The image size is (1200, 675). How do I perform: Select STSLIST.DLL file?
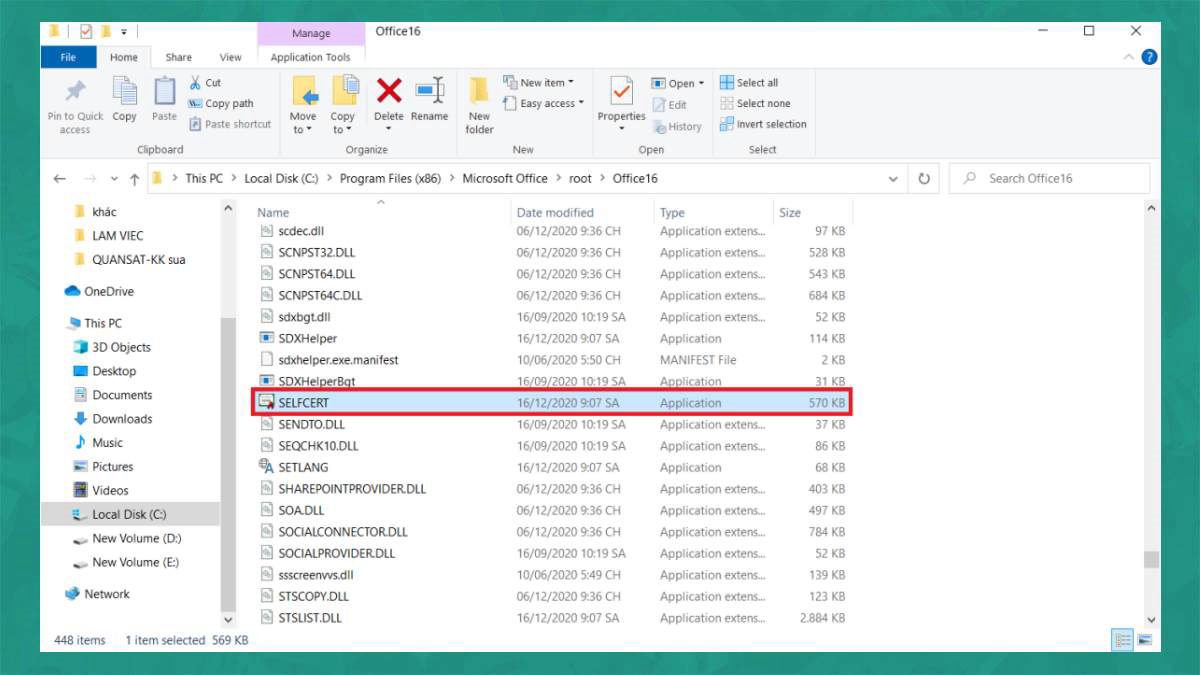tap(551, 618)
